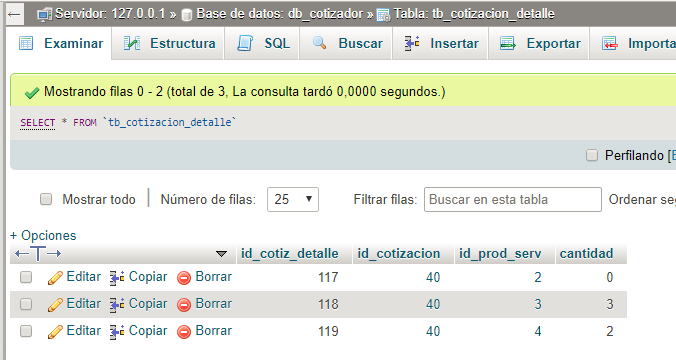This screenshot has height=360, width=676.
Task: Enable the Perfilando checkbox
Action: pos(592,155)
